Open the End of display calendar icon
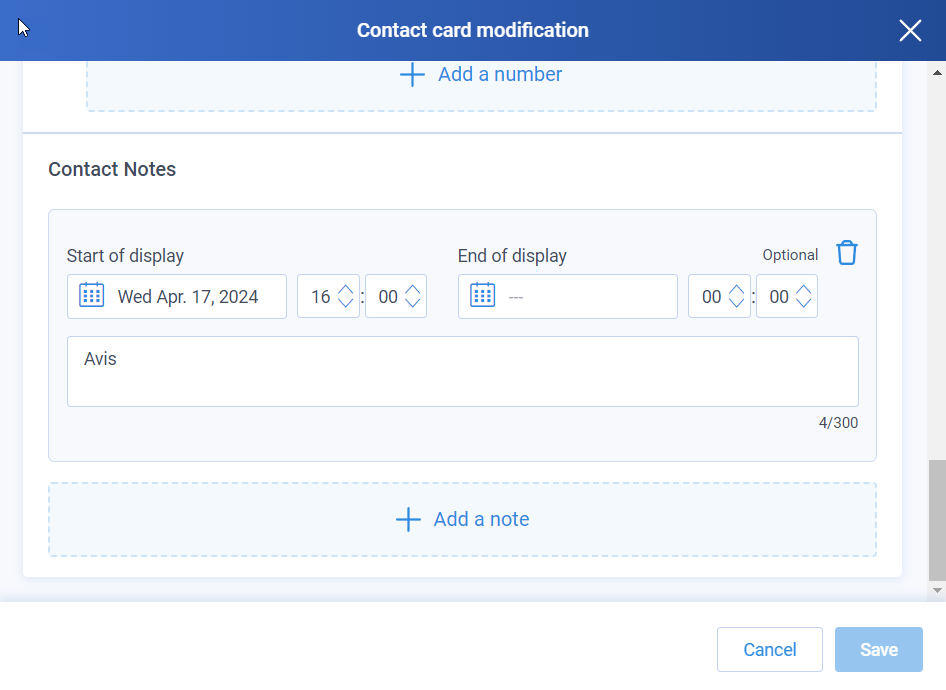Viewport: 946px width, 690px height. [483, 295]
